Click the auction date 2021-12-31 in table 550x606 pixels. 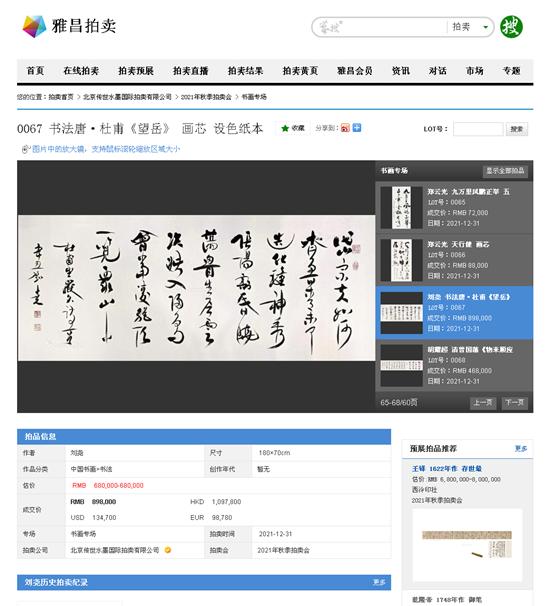(275, 534)
